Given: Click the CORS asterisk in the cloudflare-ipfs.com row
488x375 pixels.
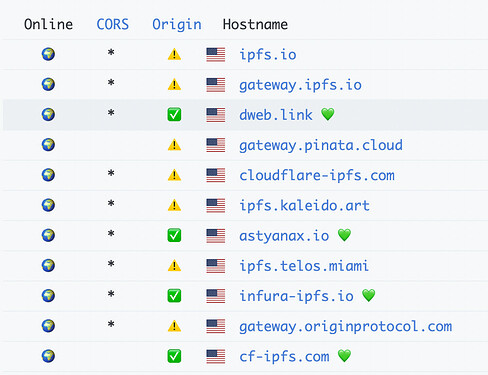Looking at the screenshot, I should coord(111,173).
